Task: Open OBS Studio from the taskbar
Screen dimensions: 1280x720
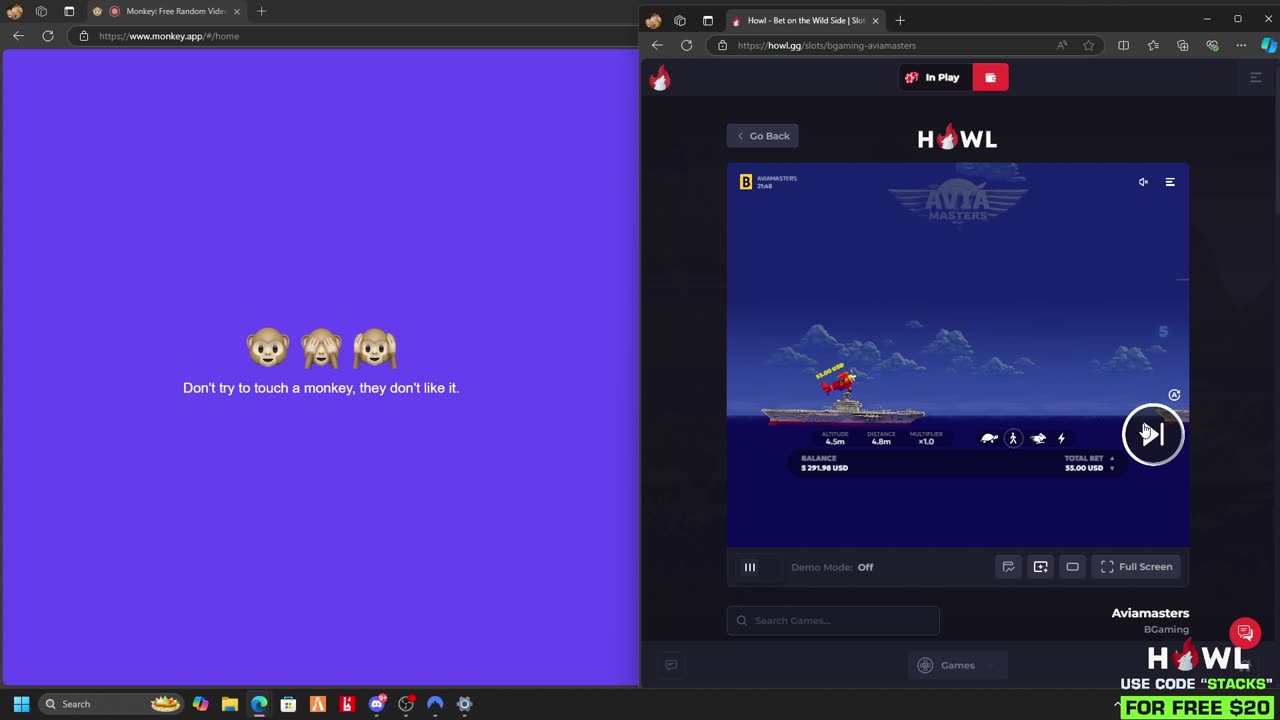Action: click(406, 704)
